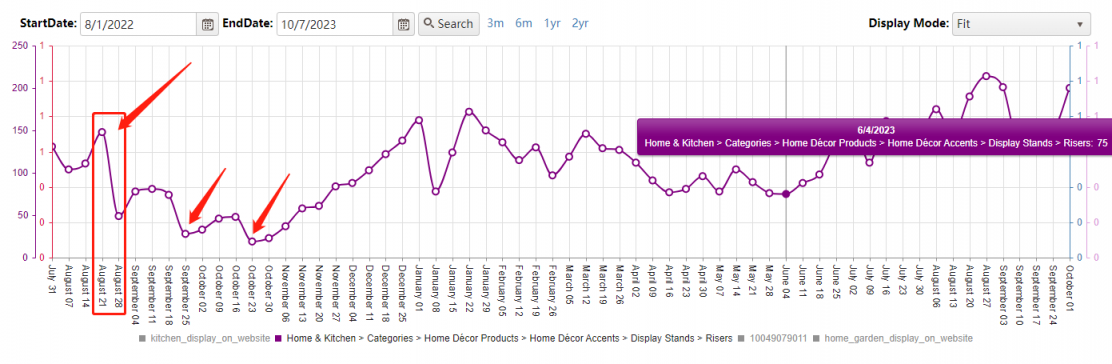
Task: Select the 6m range link
Action: pos(523,23)
